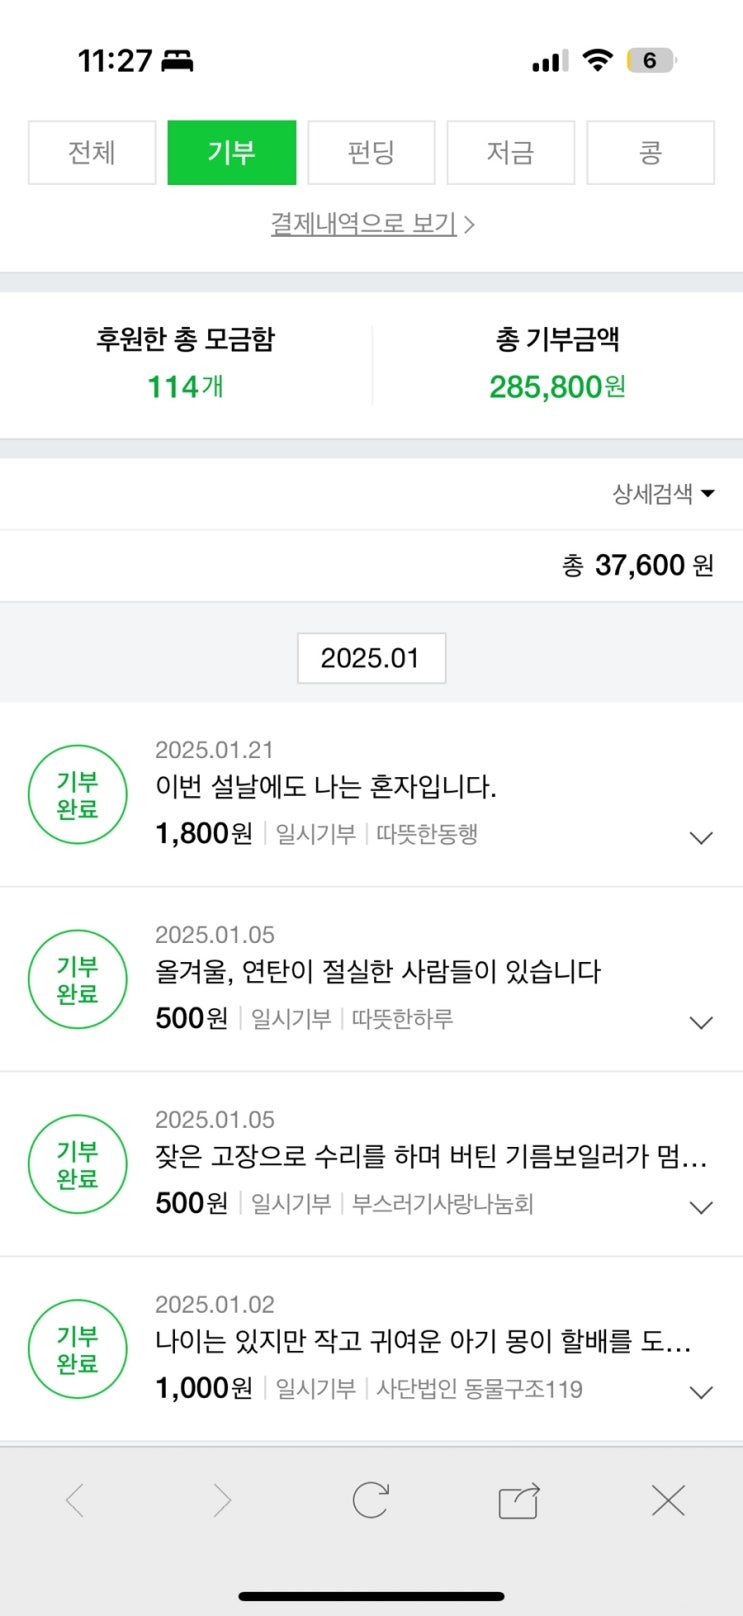Expand the 아기 몽이 할배 donation entry
Image resolution: width=743 pixels, height=1616 pixels.
point(702,1393)
